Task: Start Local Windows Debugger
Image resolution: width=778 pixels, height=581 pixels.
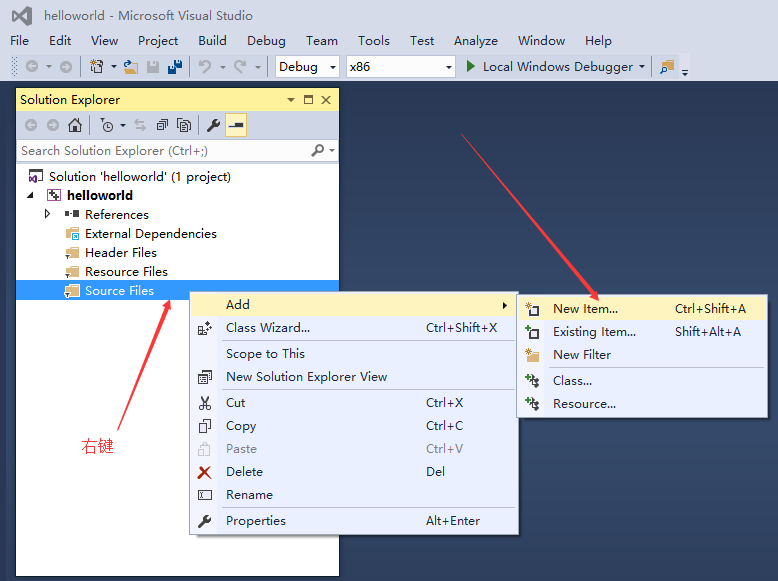Action: click(x=549, y=67)
